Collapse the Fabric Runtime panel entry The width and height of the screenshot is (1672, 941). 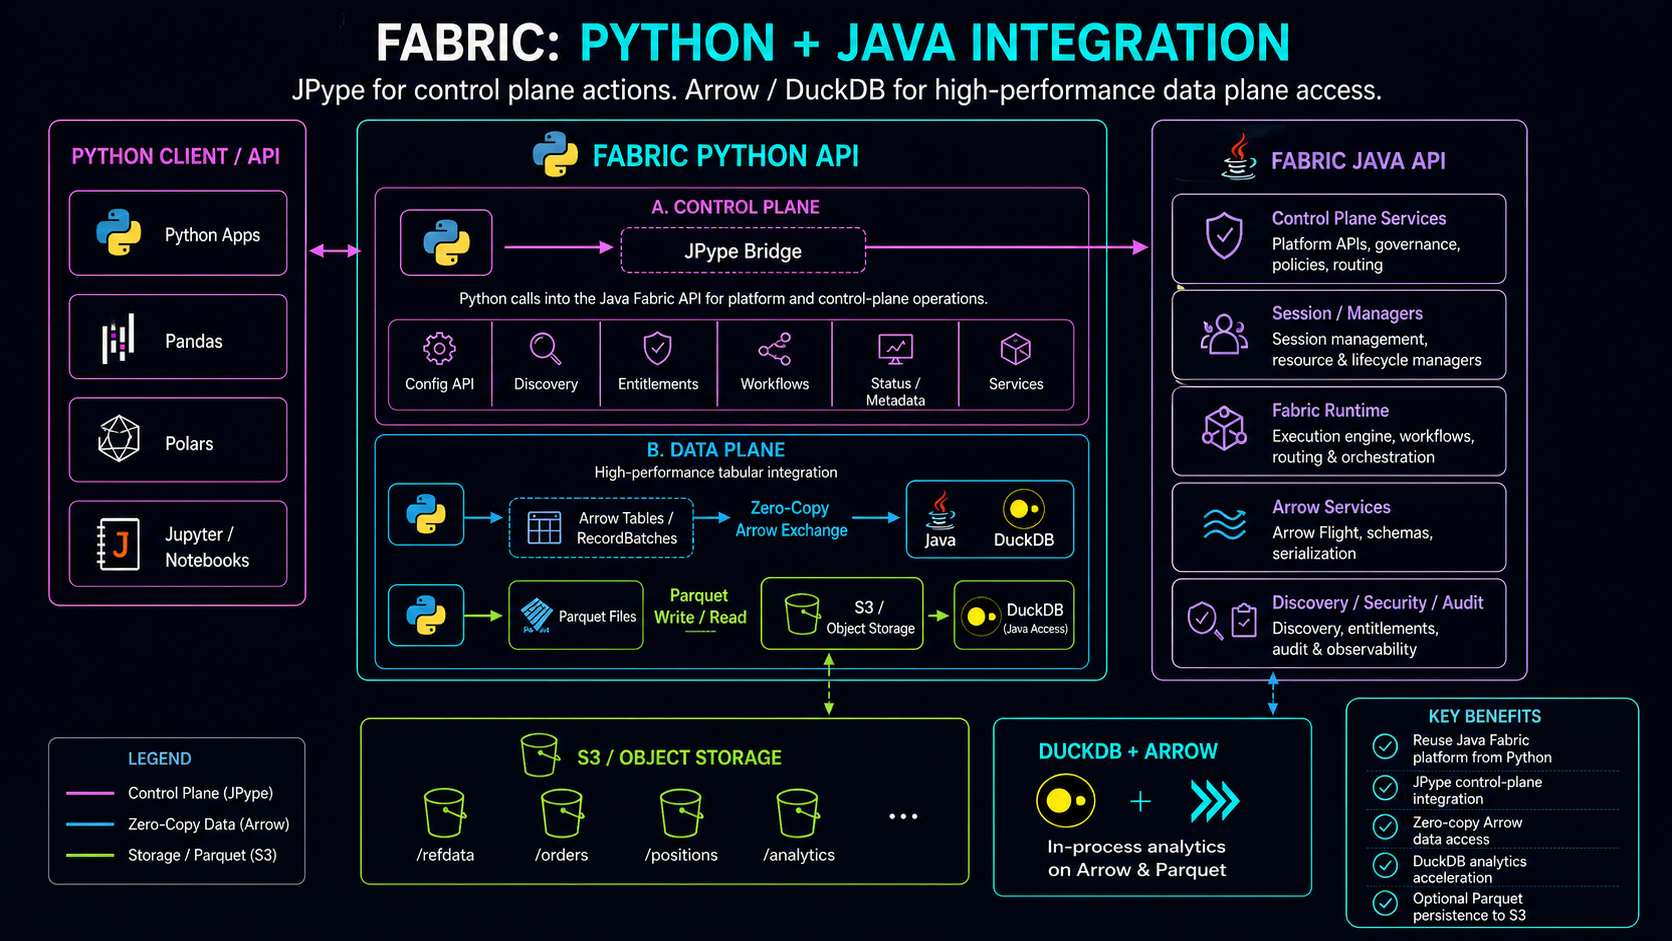point(1339,432)
